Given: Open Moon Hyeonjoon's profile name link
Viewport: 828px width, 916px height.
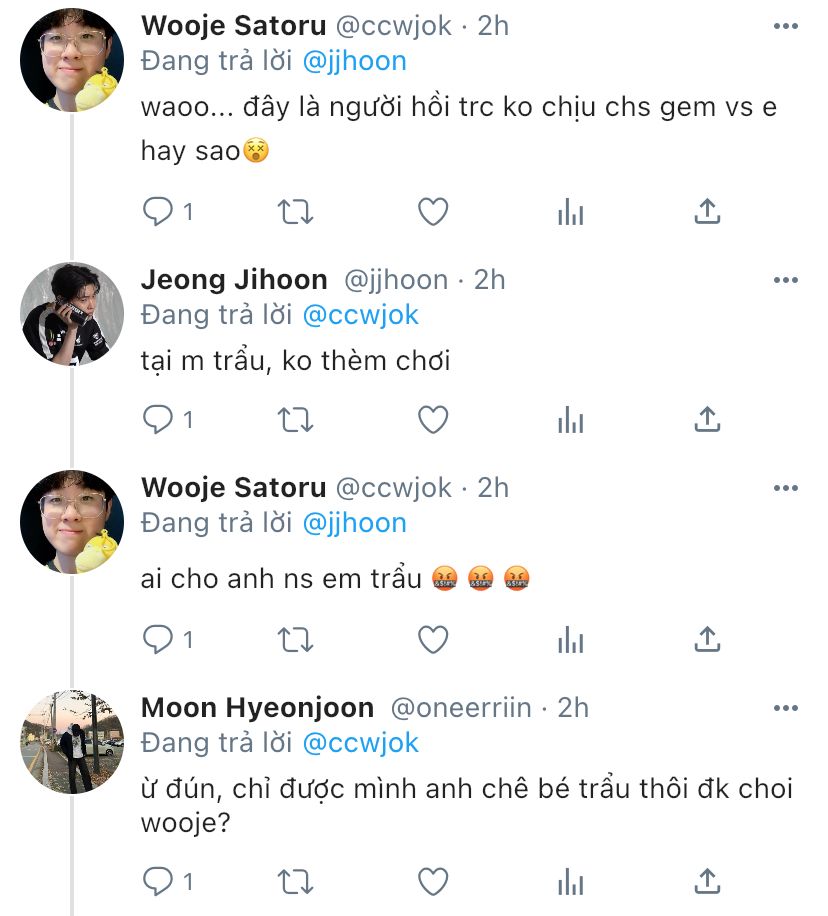Looking at the screenshot, I should tap(258, 708).
